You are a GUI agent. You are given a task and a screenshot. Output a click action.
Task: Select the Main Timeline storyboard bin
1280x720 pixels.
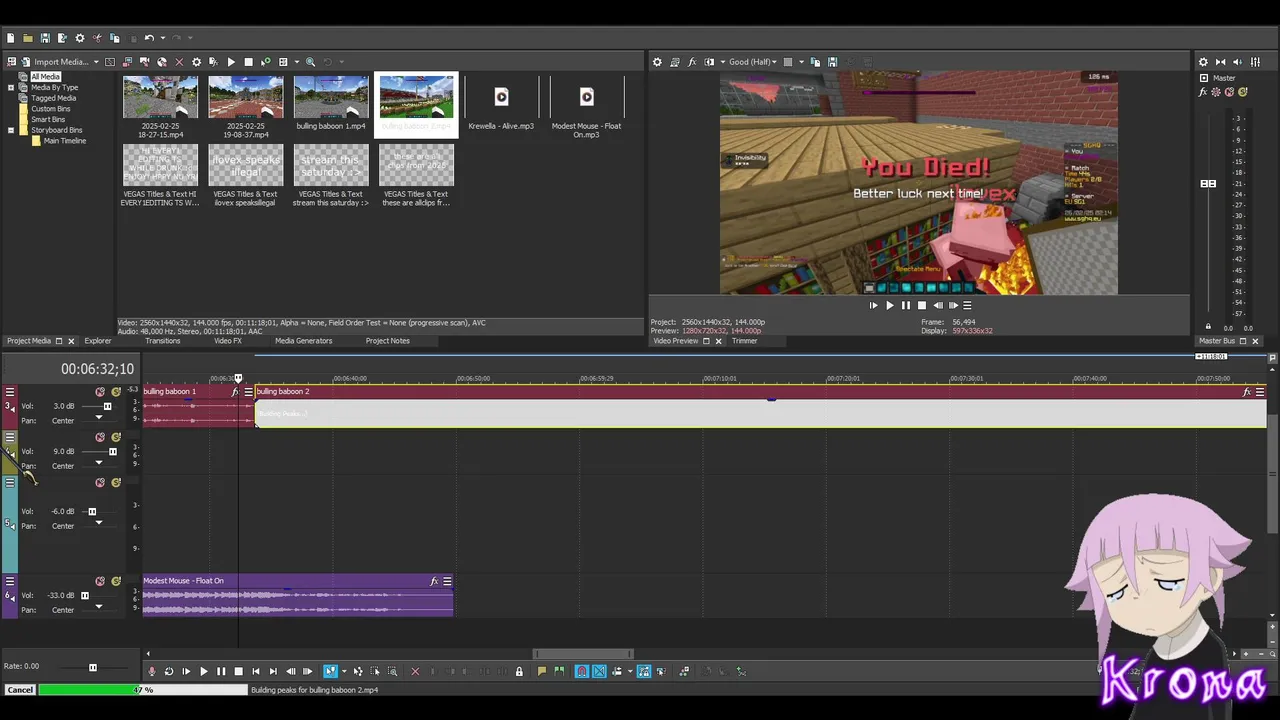[x=65, y=141]
